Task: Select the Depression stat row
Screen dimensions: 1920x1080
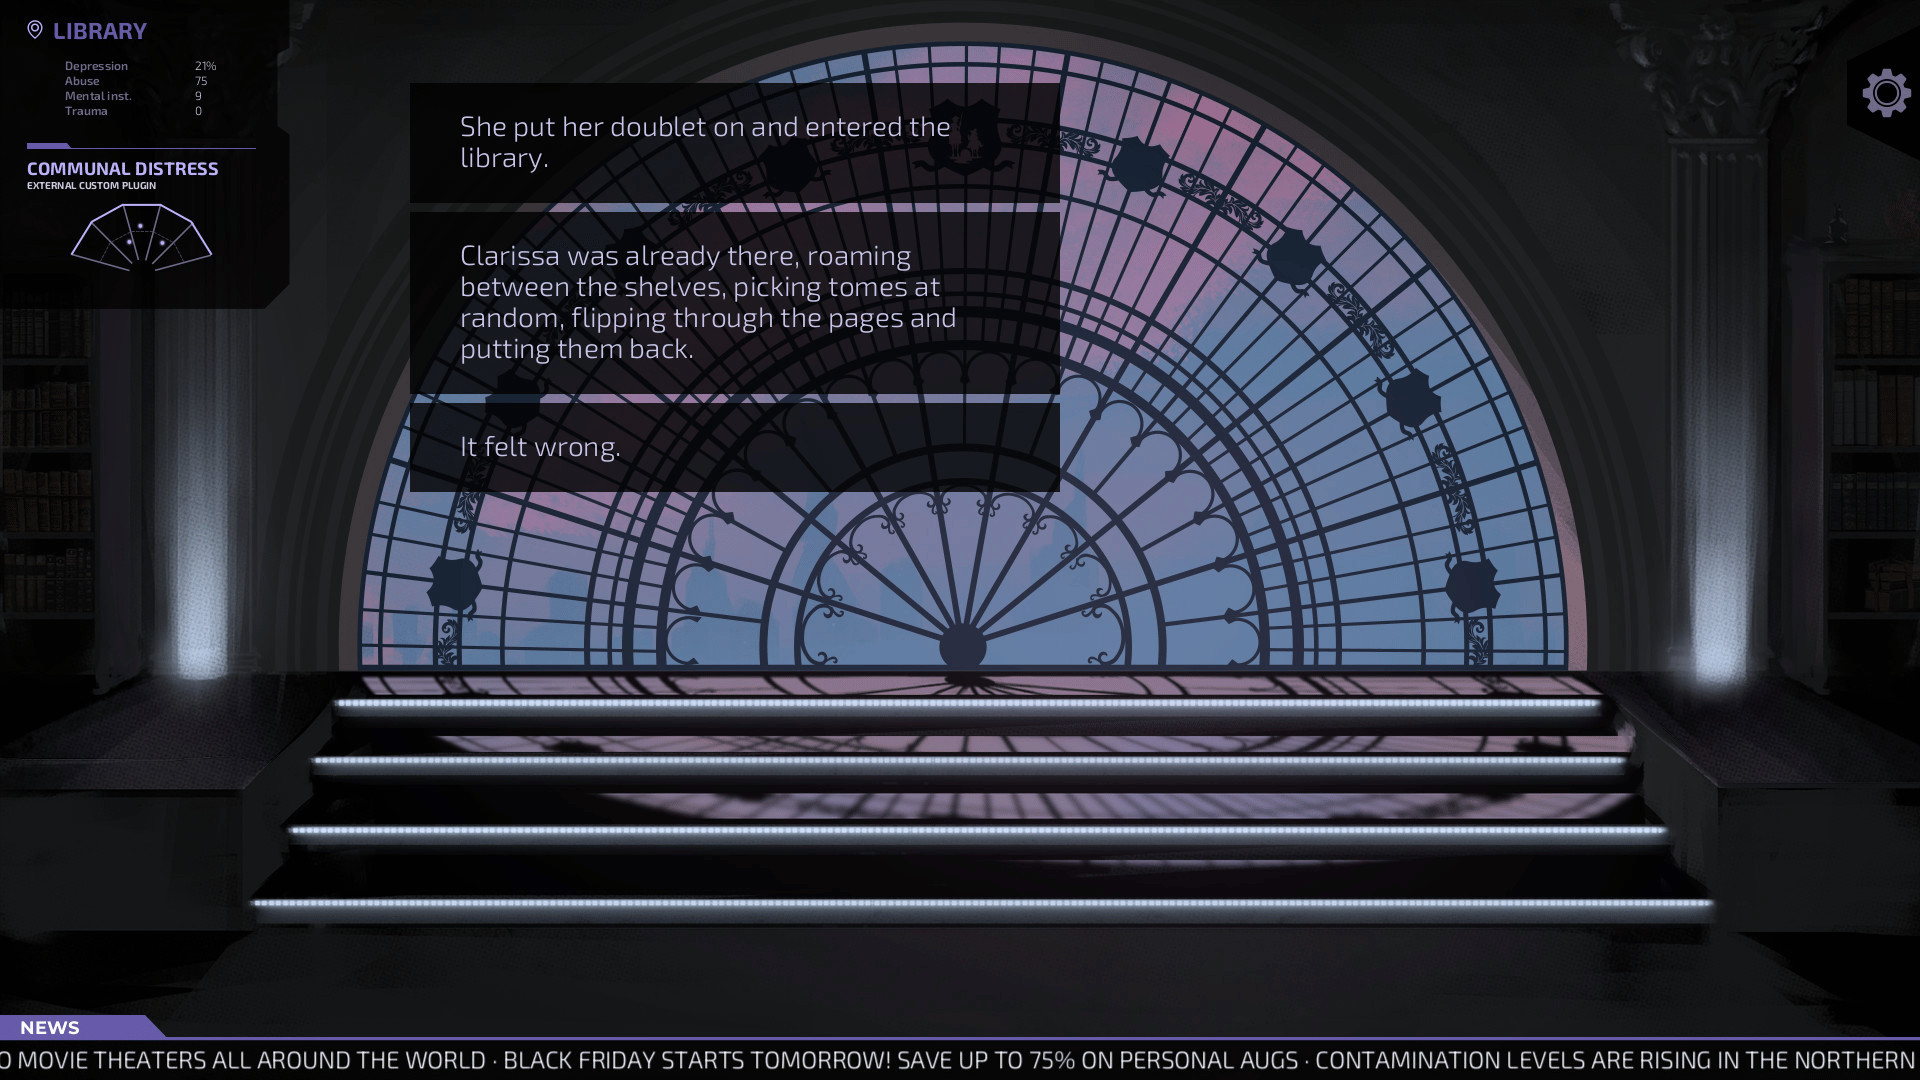Action: point(96,66)
